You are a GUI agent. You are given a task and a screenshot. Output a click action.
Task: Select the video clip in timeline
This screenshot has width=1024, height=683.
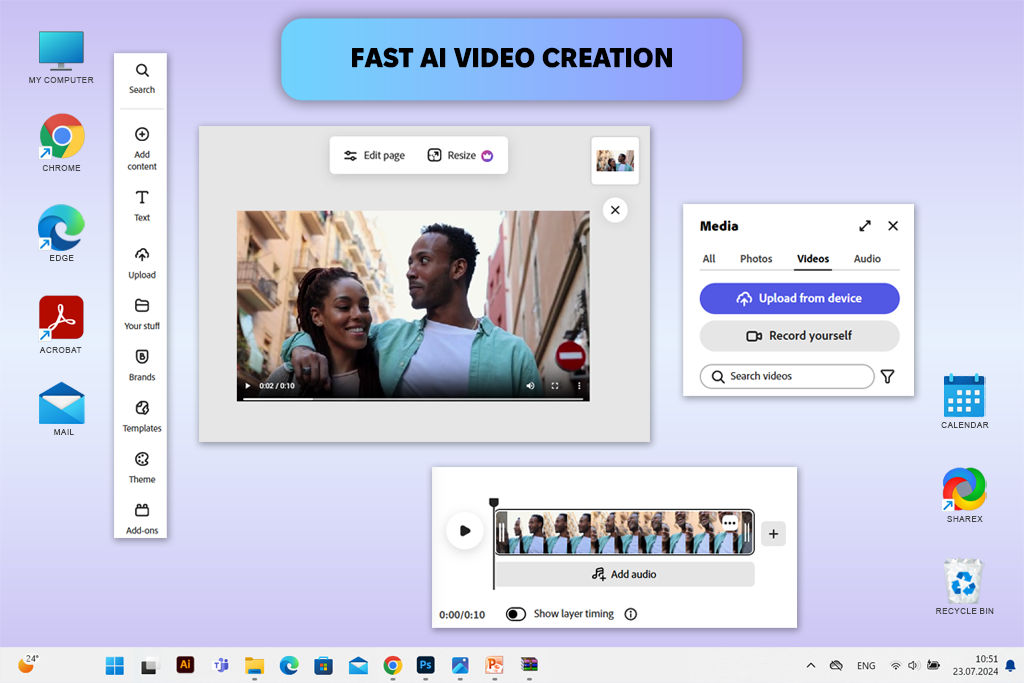(x=624, y=532)
